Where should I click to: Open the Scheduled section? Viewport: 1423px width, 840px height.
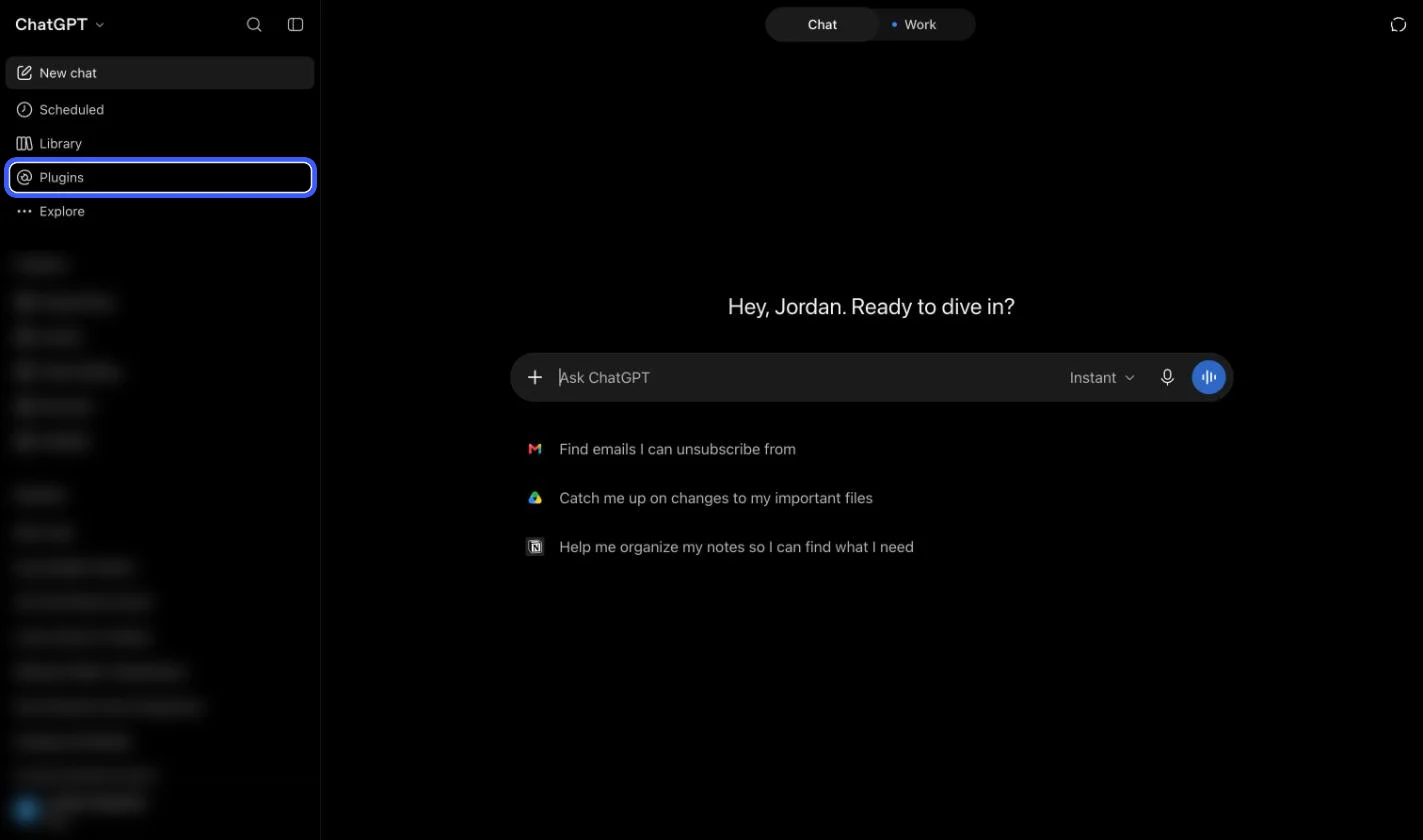(x=160, y=109)
